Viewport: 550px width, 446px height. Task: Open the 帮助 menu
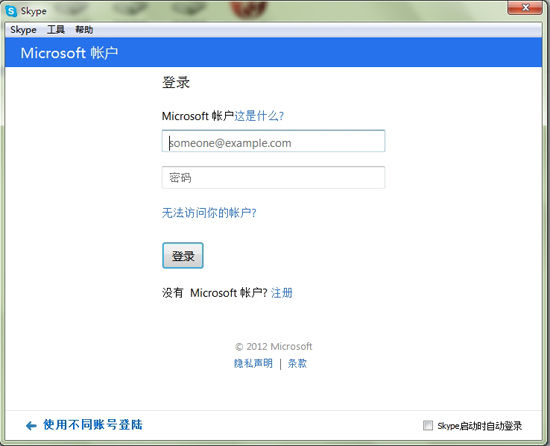tap(84, 30)
